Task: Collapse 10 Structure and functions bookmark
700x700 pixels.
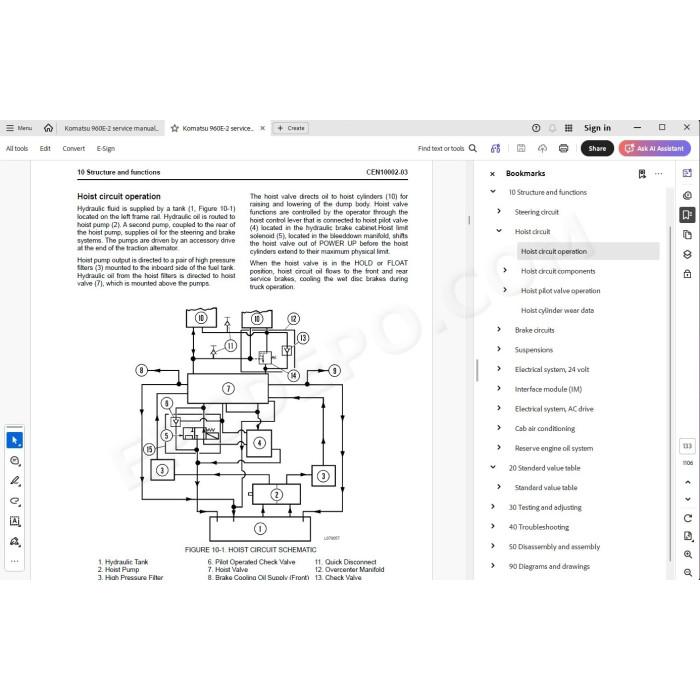Action: [493, 192]
